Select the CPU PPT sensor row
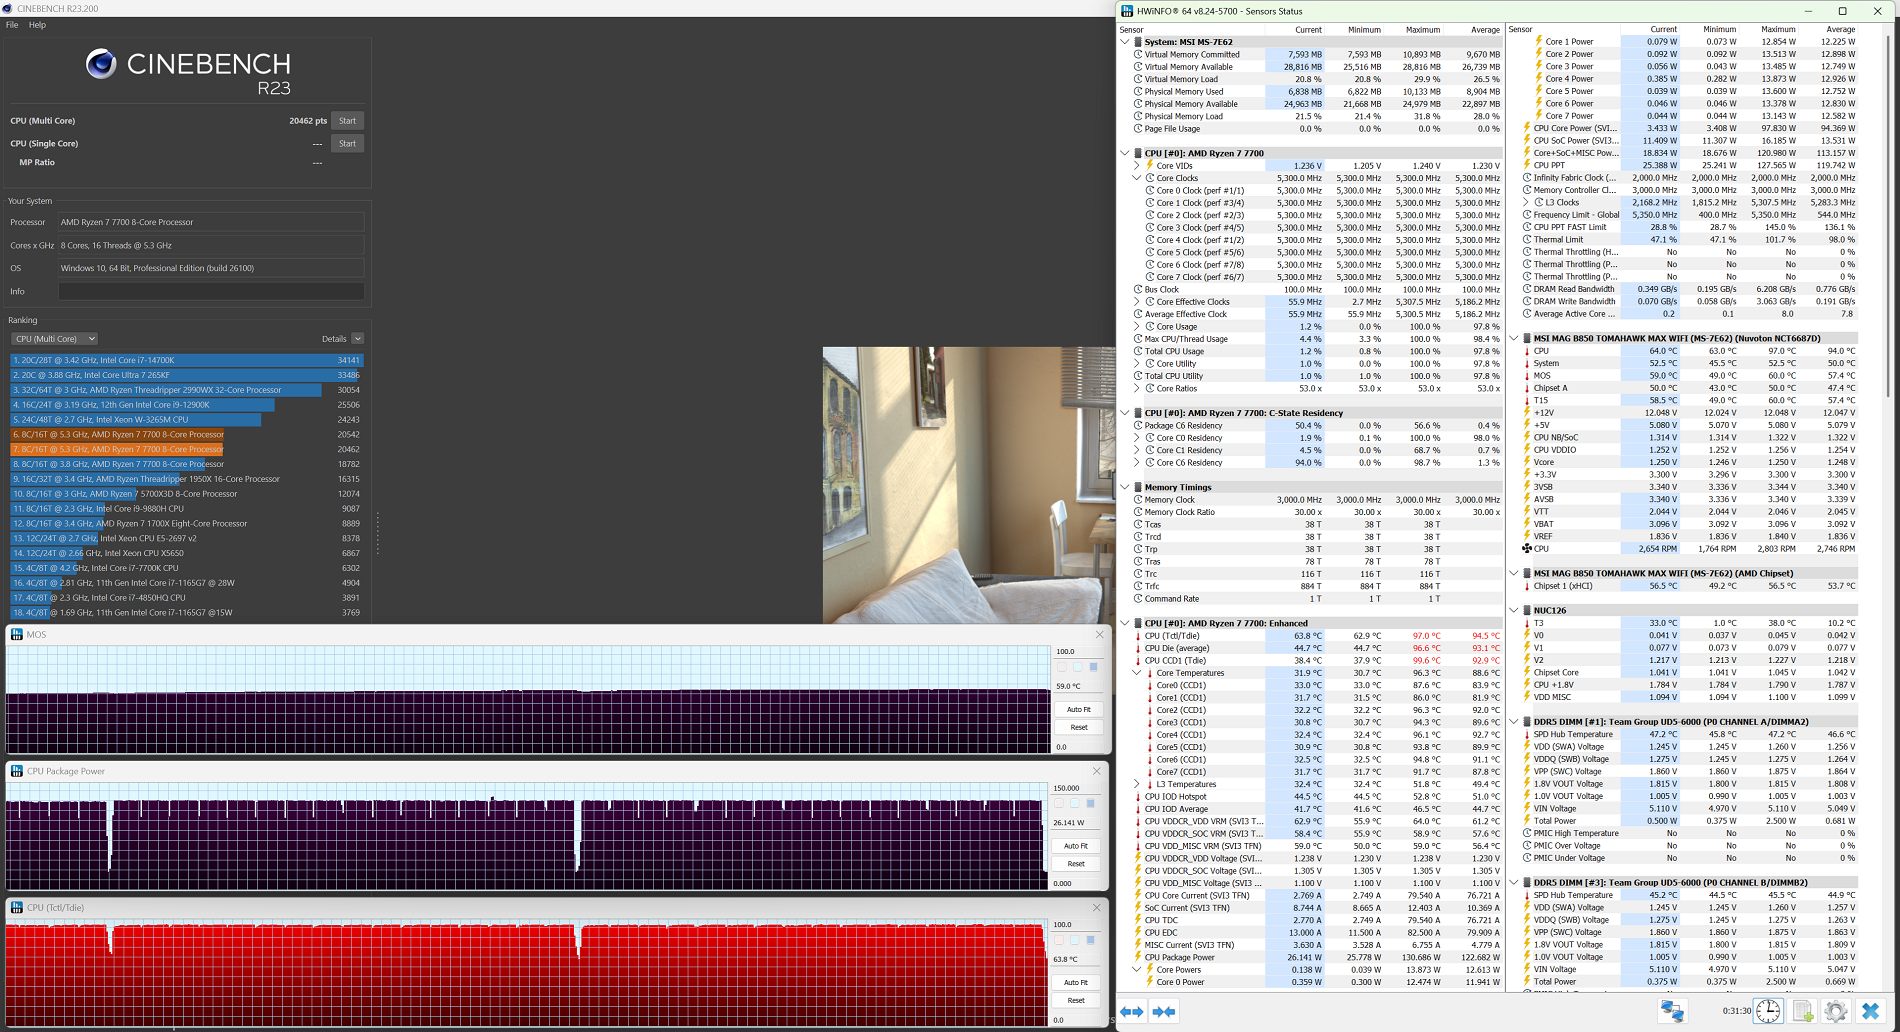1900x1032 pixels. tap(1689, 166)
